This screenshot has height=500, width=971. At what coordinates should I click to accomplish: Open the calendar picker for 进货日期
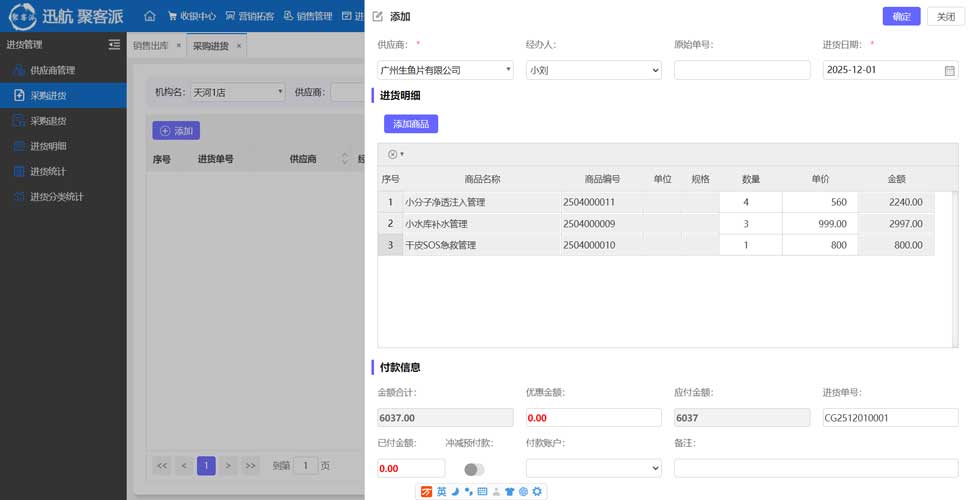tap(949, 71)
